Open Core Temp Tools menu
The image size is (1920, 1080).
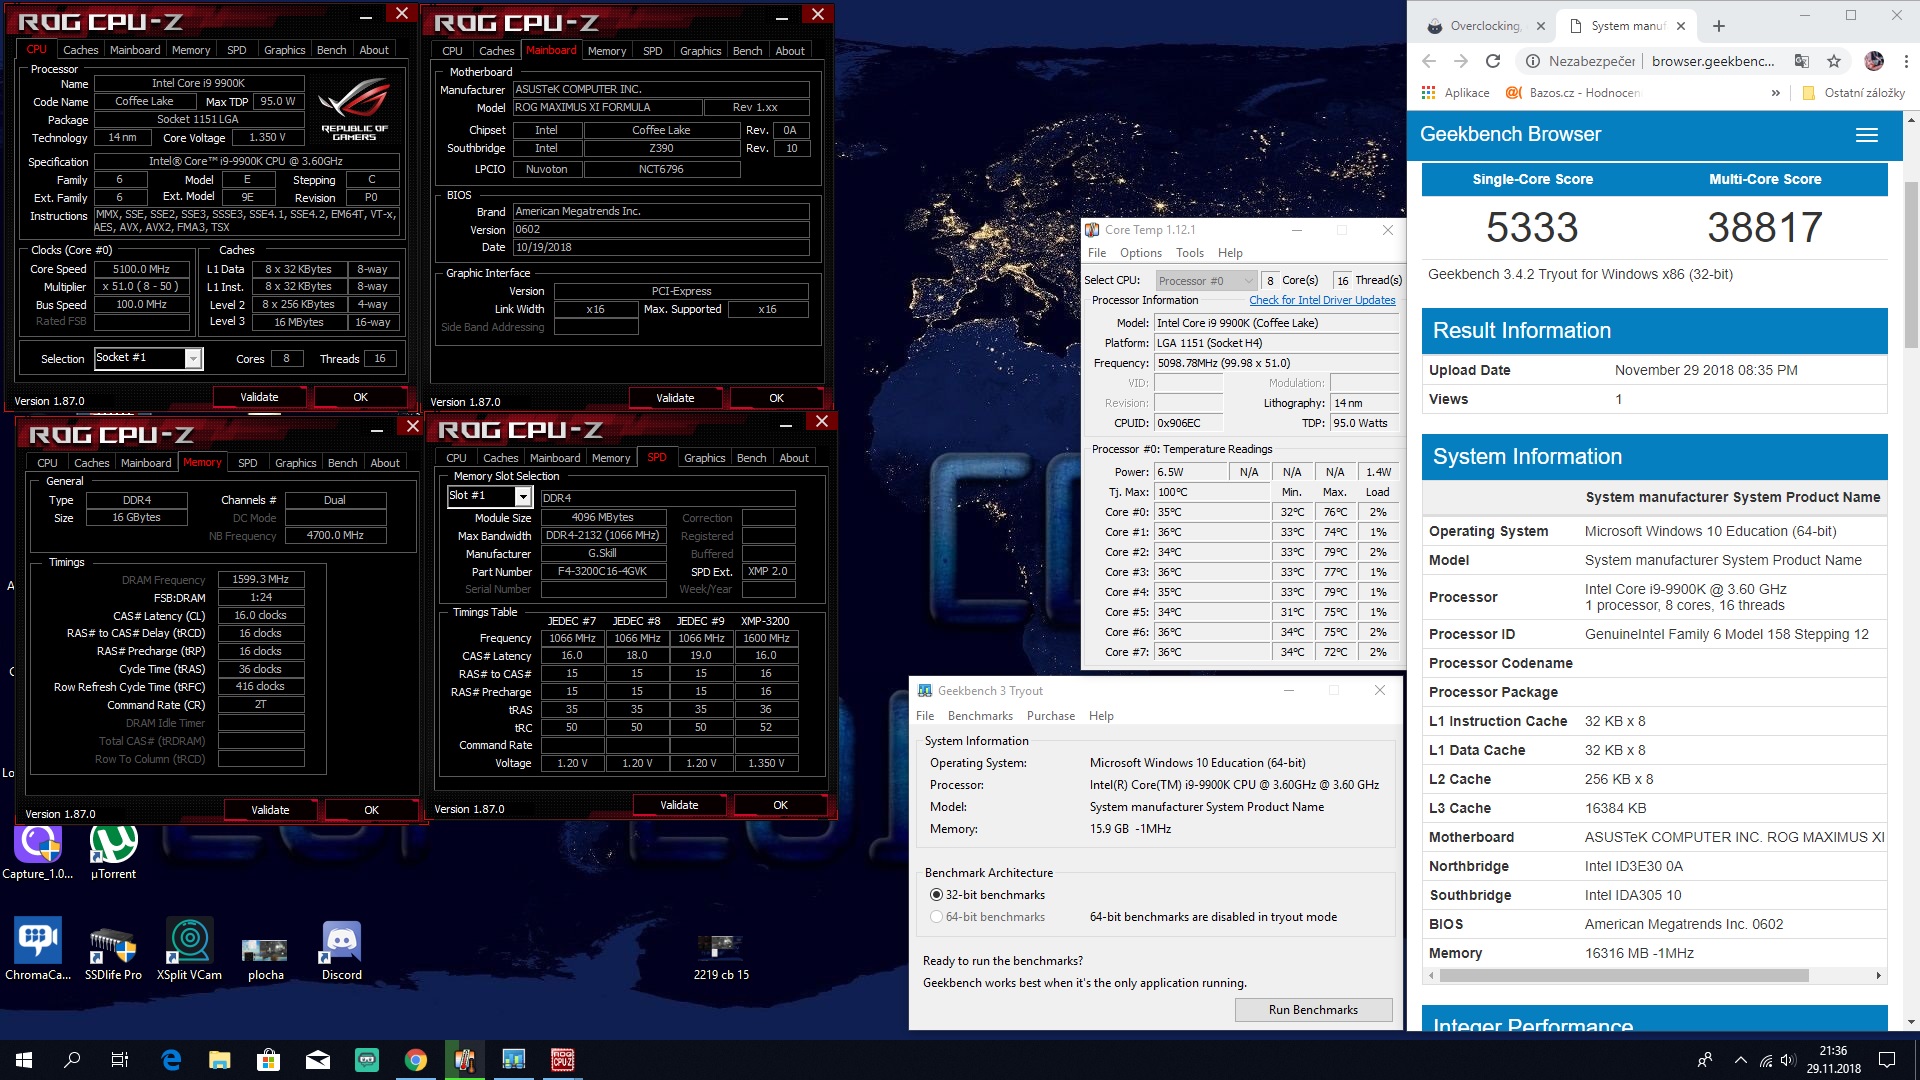[1190, 253]
